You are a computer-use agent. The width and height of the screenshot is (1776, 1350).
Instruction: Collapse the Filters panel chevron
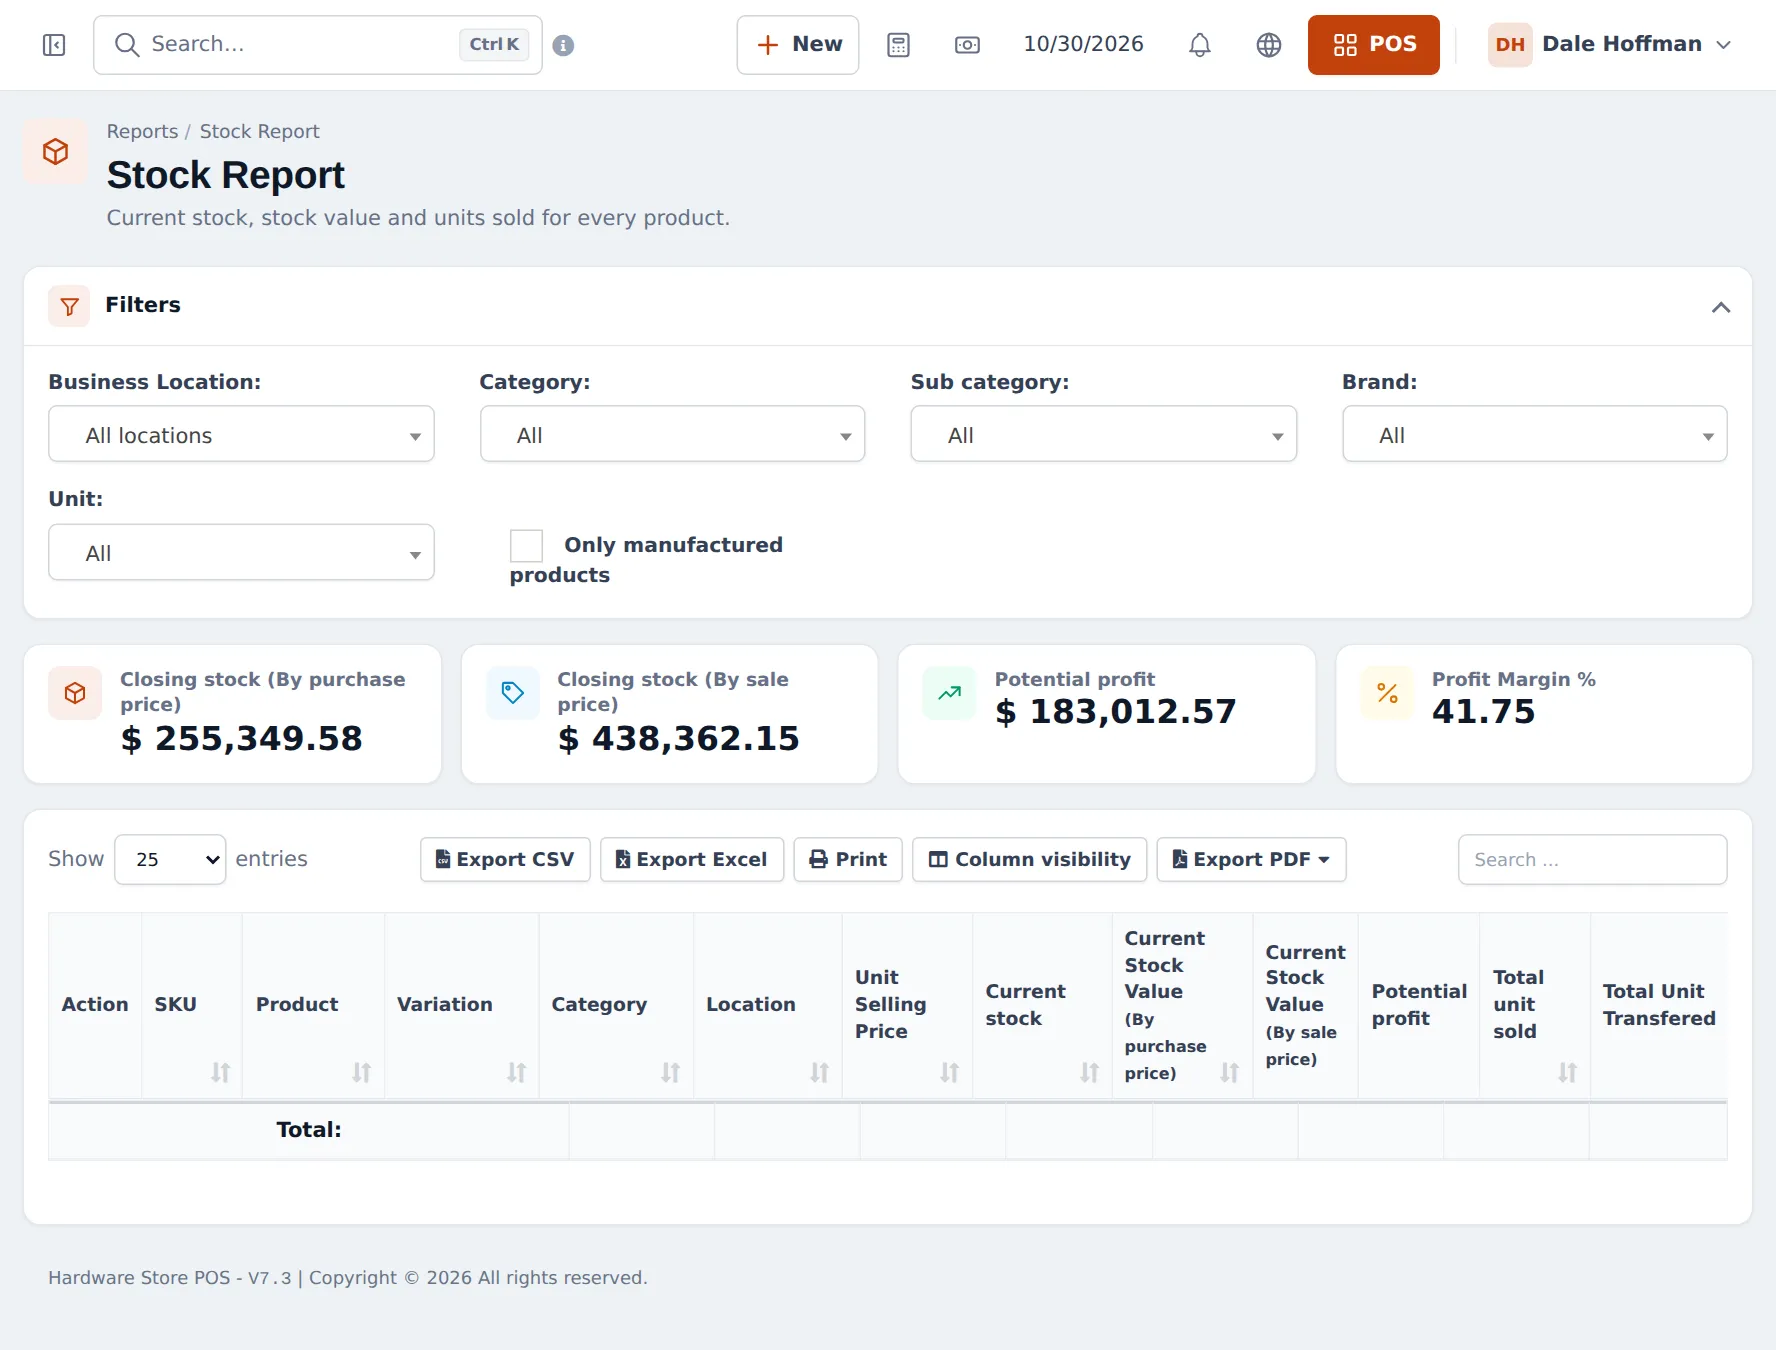pos(1720,307)
